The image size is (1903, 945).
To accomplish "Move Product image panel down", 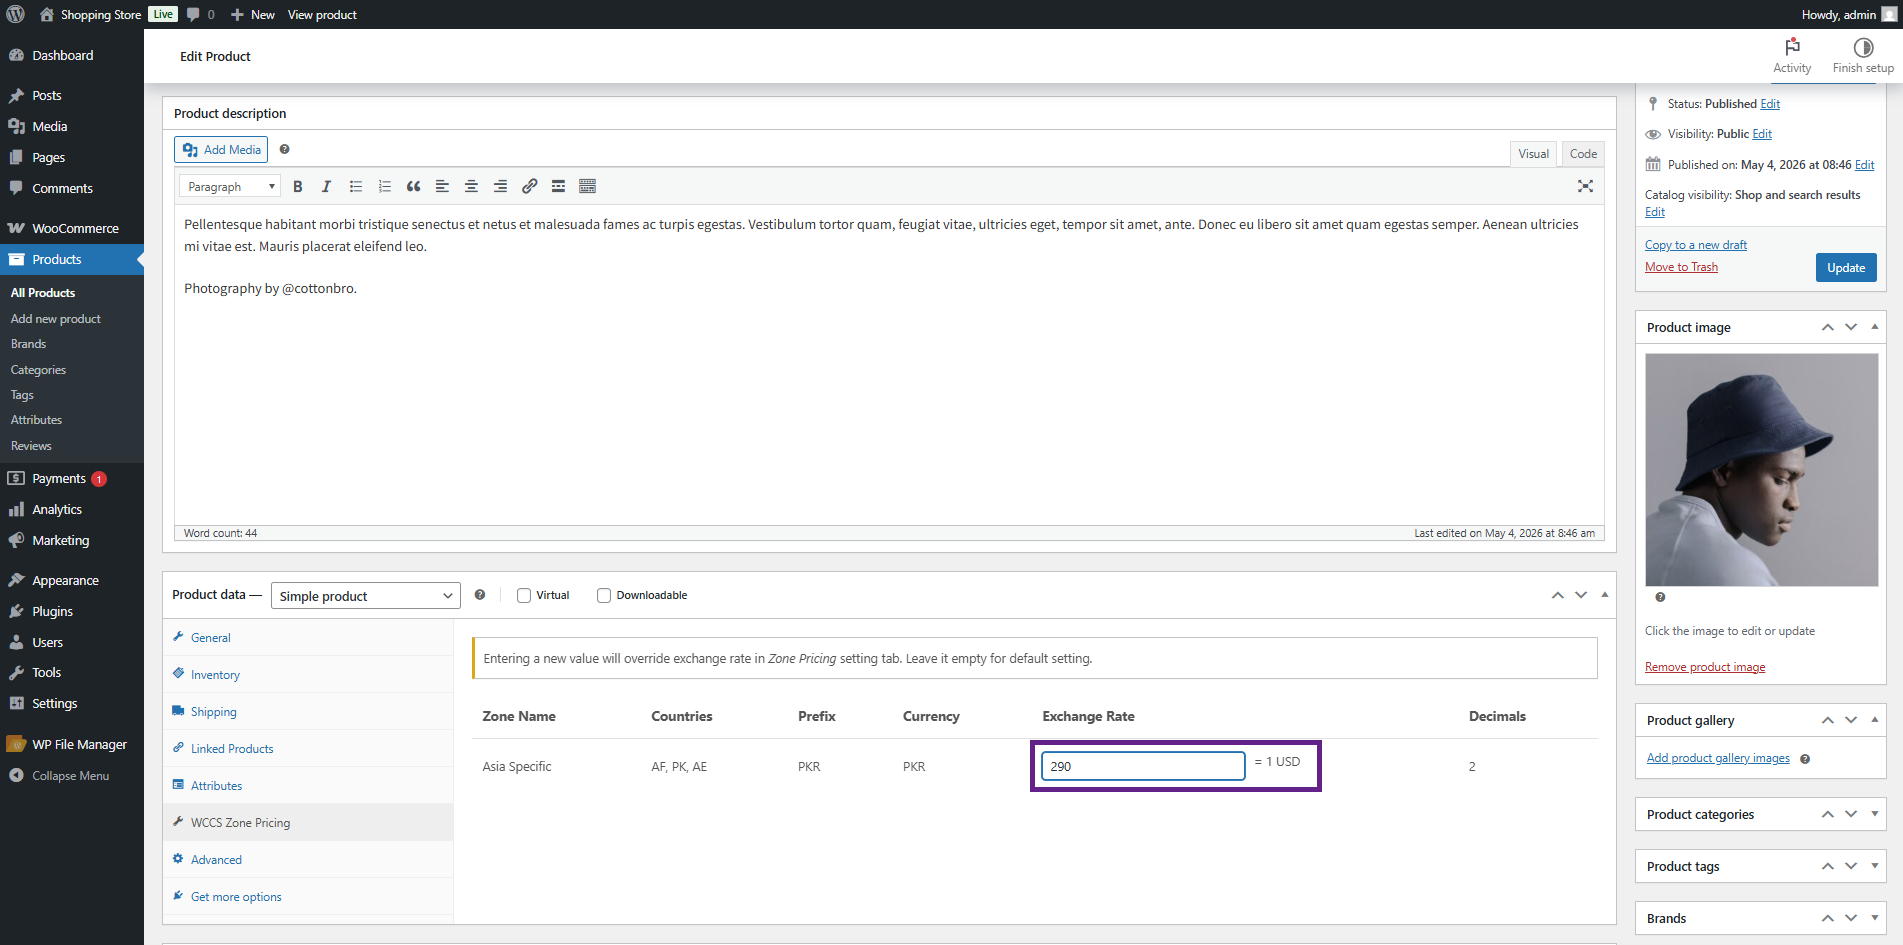I will coord(1851,327).
